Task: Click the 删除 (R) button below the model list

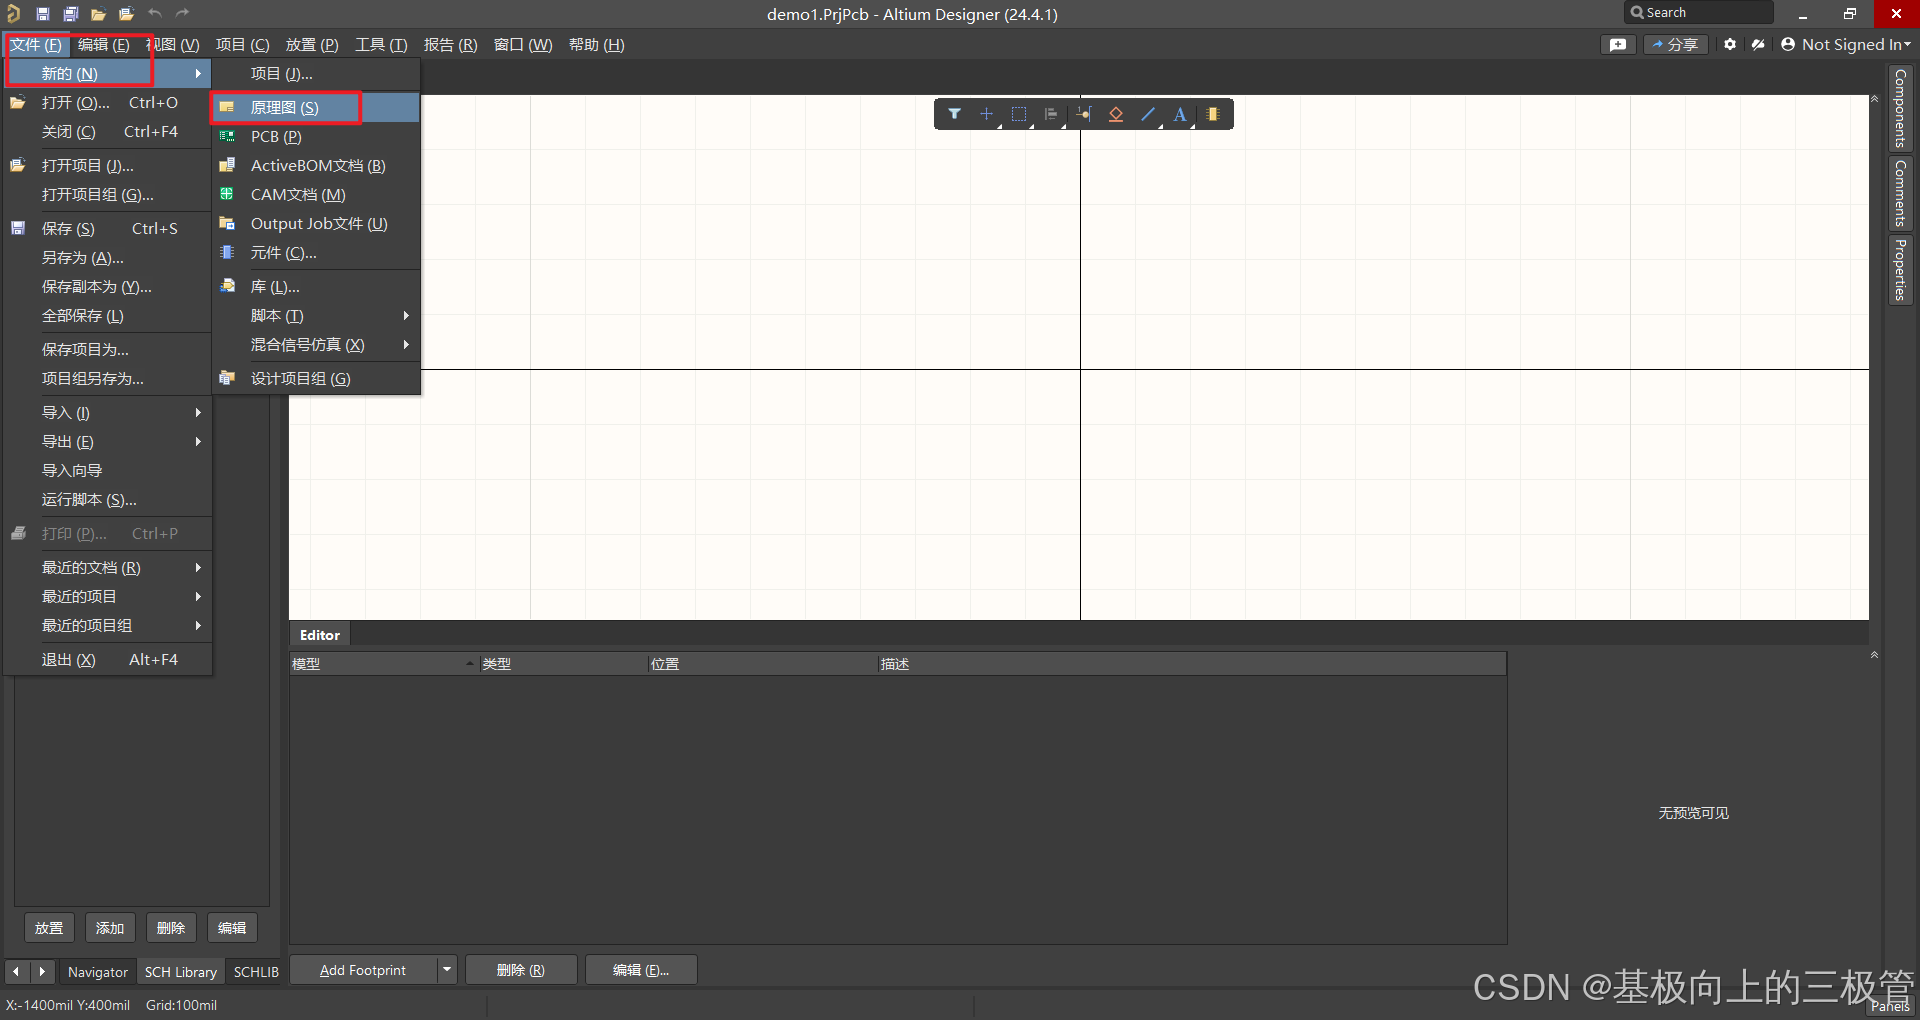Action: tap(521, 970)
